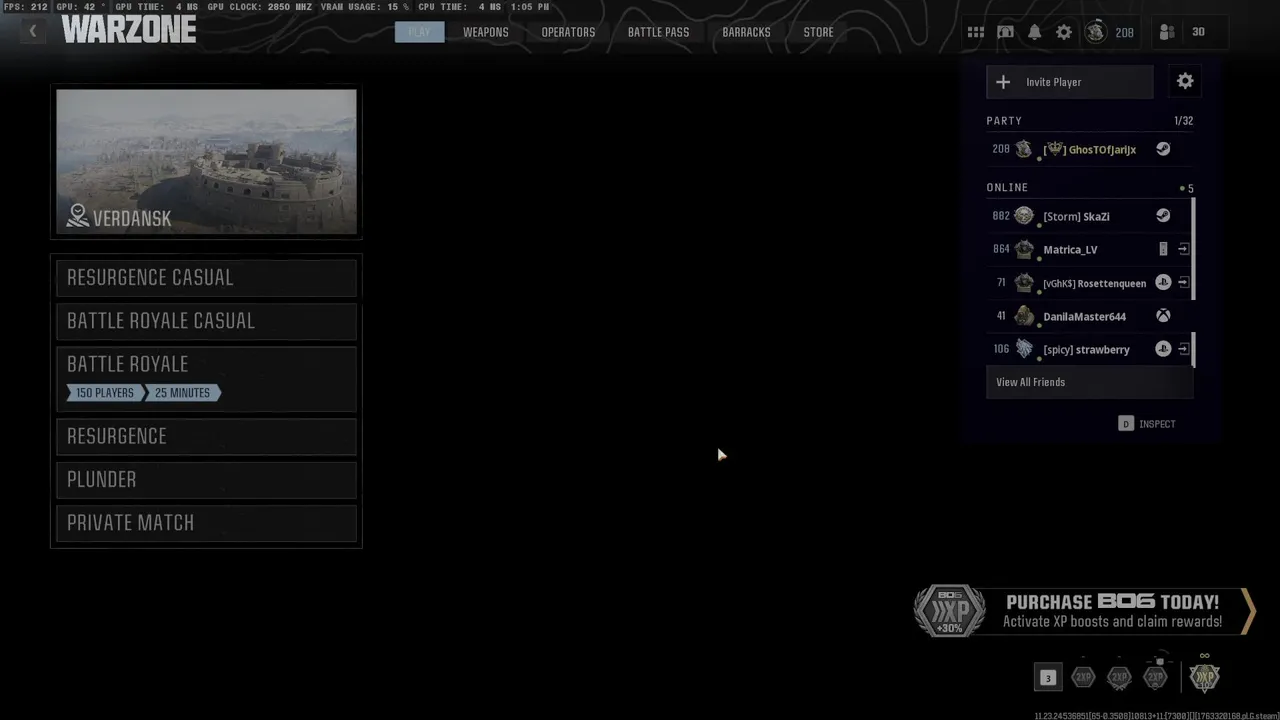Click strawberry's rank emblem avatar
Image resolution: width=1280 pixels, height=720 pixels.
coord(1024,349)
